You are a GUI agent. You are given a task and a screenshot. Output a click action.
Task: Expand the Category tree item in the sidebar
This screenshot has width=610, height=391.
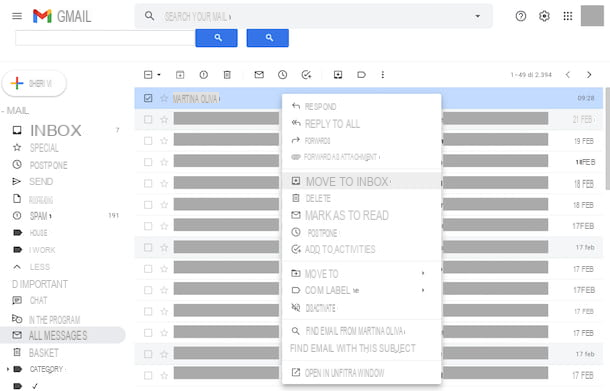pyautogui.click(x=8, y=369)
